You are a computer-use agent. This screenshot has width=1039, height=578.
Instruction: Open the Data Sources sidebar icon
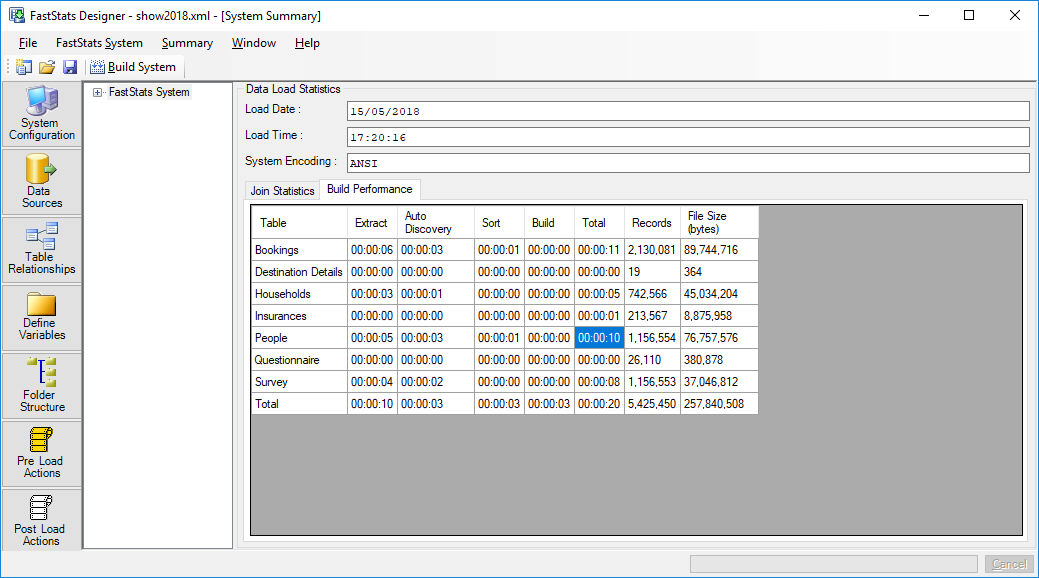[x=42, y=182]
